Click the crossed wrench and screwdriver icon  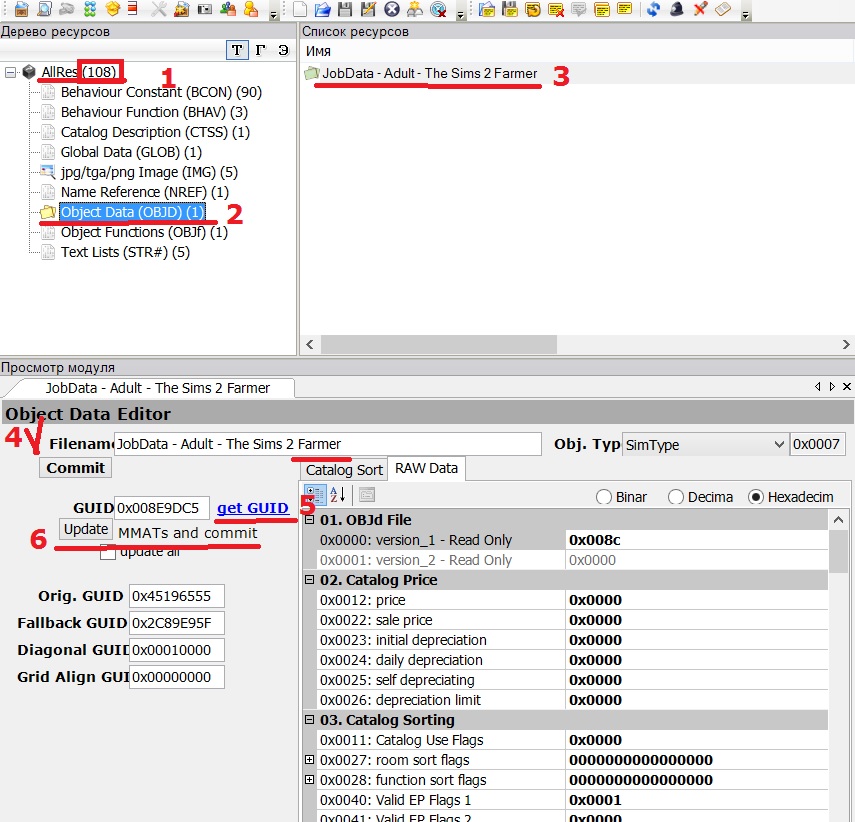coord(159,10)
